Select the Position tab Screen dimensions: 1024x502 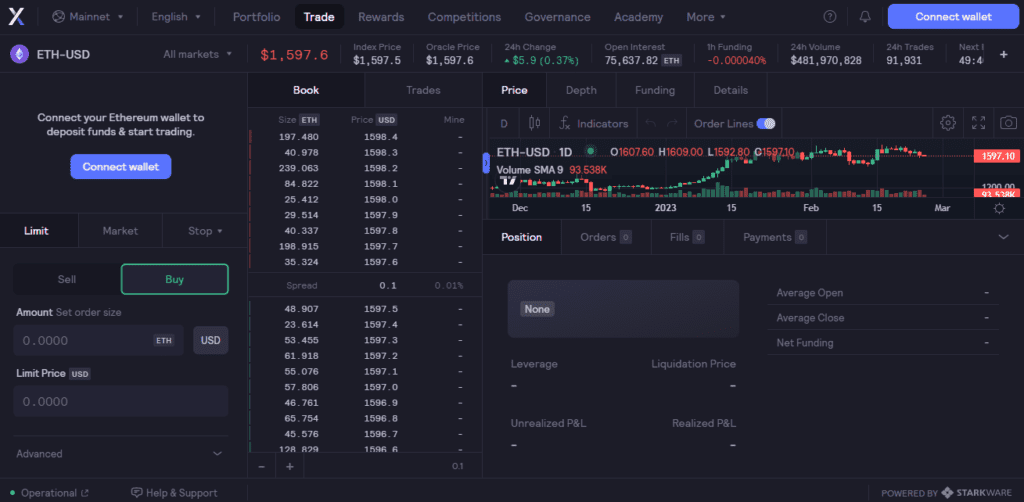521,237
